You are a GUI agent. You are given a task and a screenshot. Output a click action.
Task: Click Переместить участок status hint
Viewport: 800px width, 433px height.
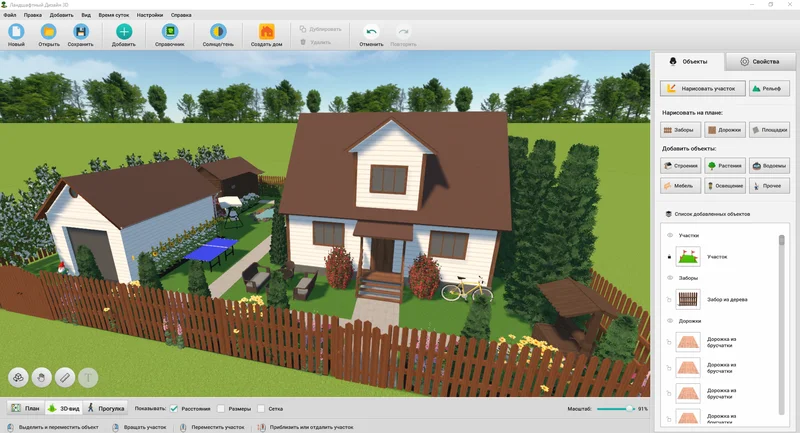218,427
